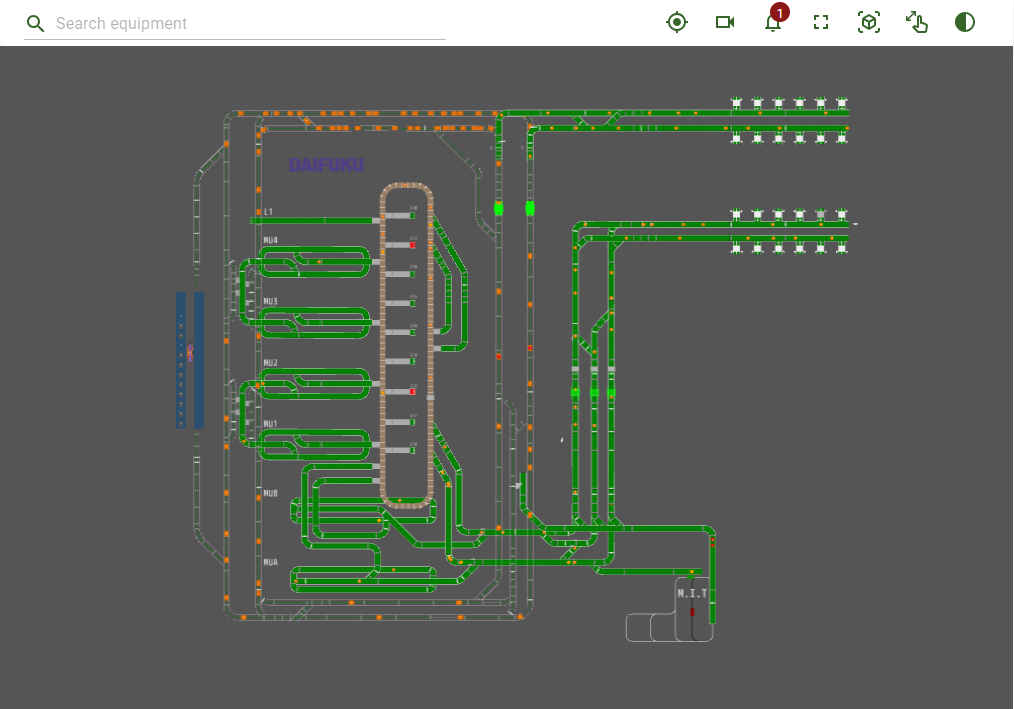Open the video camera view
This screenshot has height=709, width=1014.
click(725, 22)
